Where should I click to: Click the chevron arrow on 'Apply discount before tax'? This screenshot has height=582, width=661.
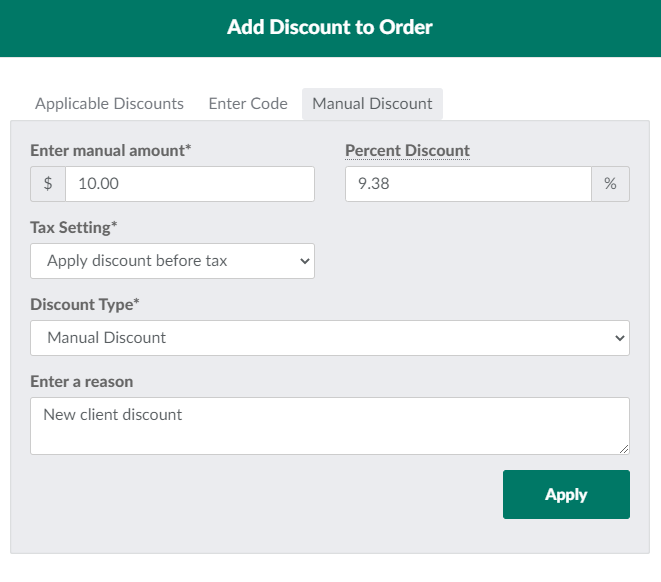305,261
